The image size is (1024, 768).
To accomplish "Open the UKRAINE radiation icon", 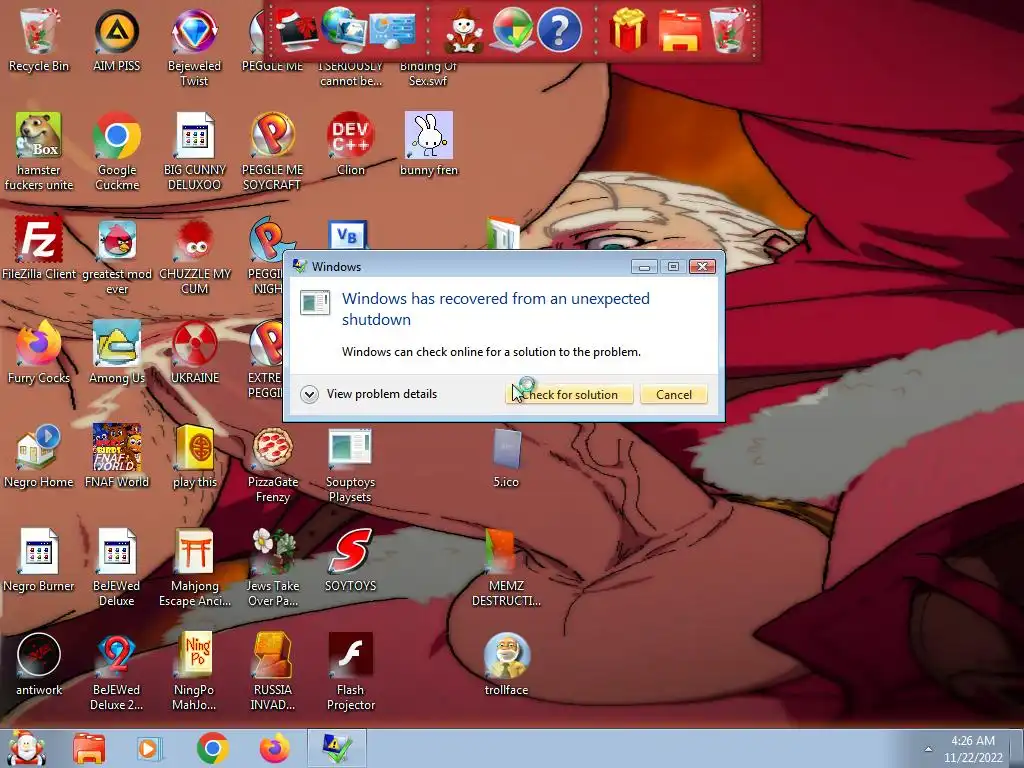I will coord(195,353).
